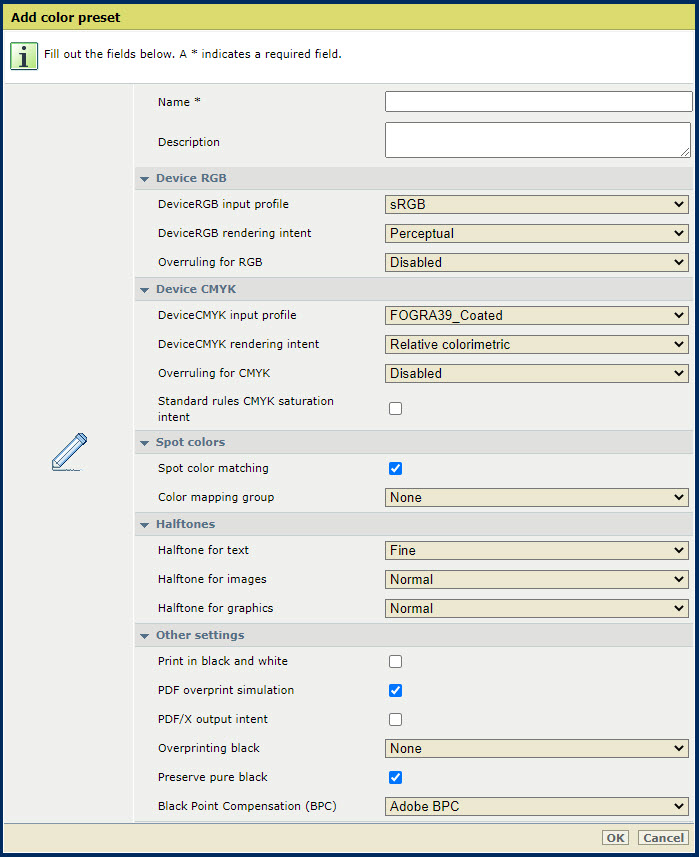
Task: Focus the Name input field
Action: tap(538, 102)
